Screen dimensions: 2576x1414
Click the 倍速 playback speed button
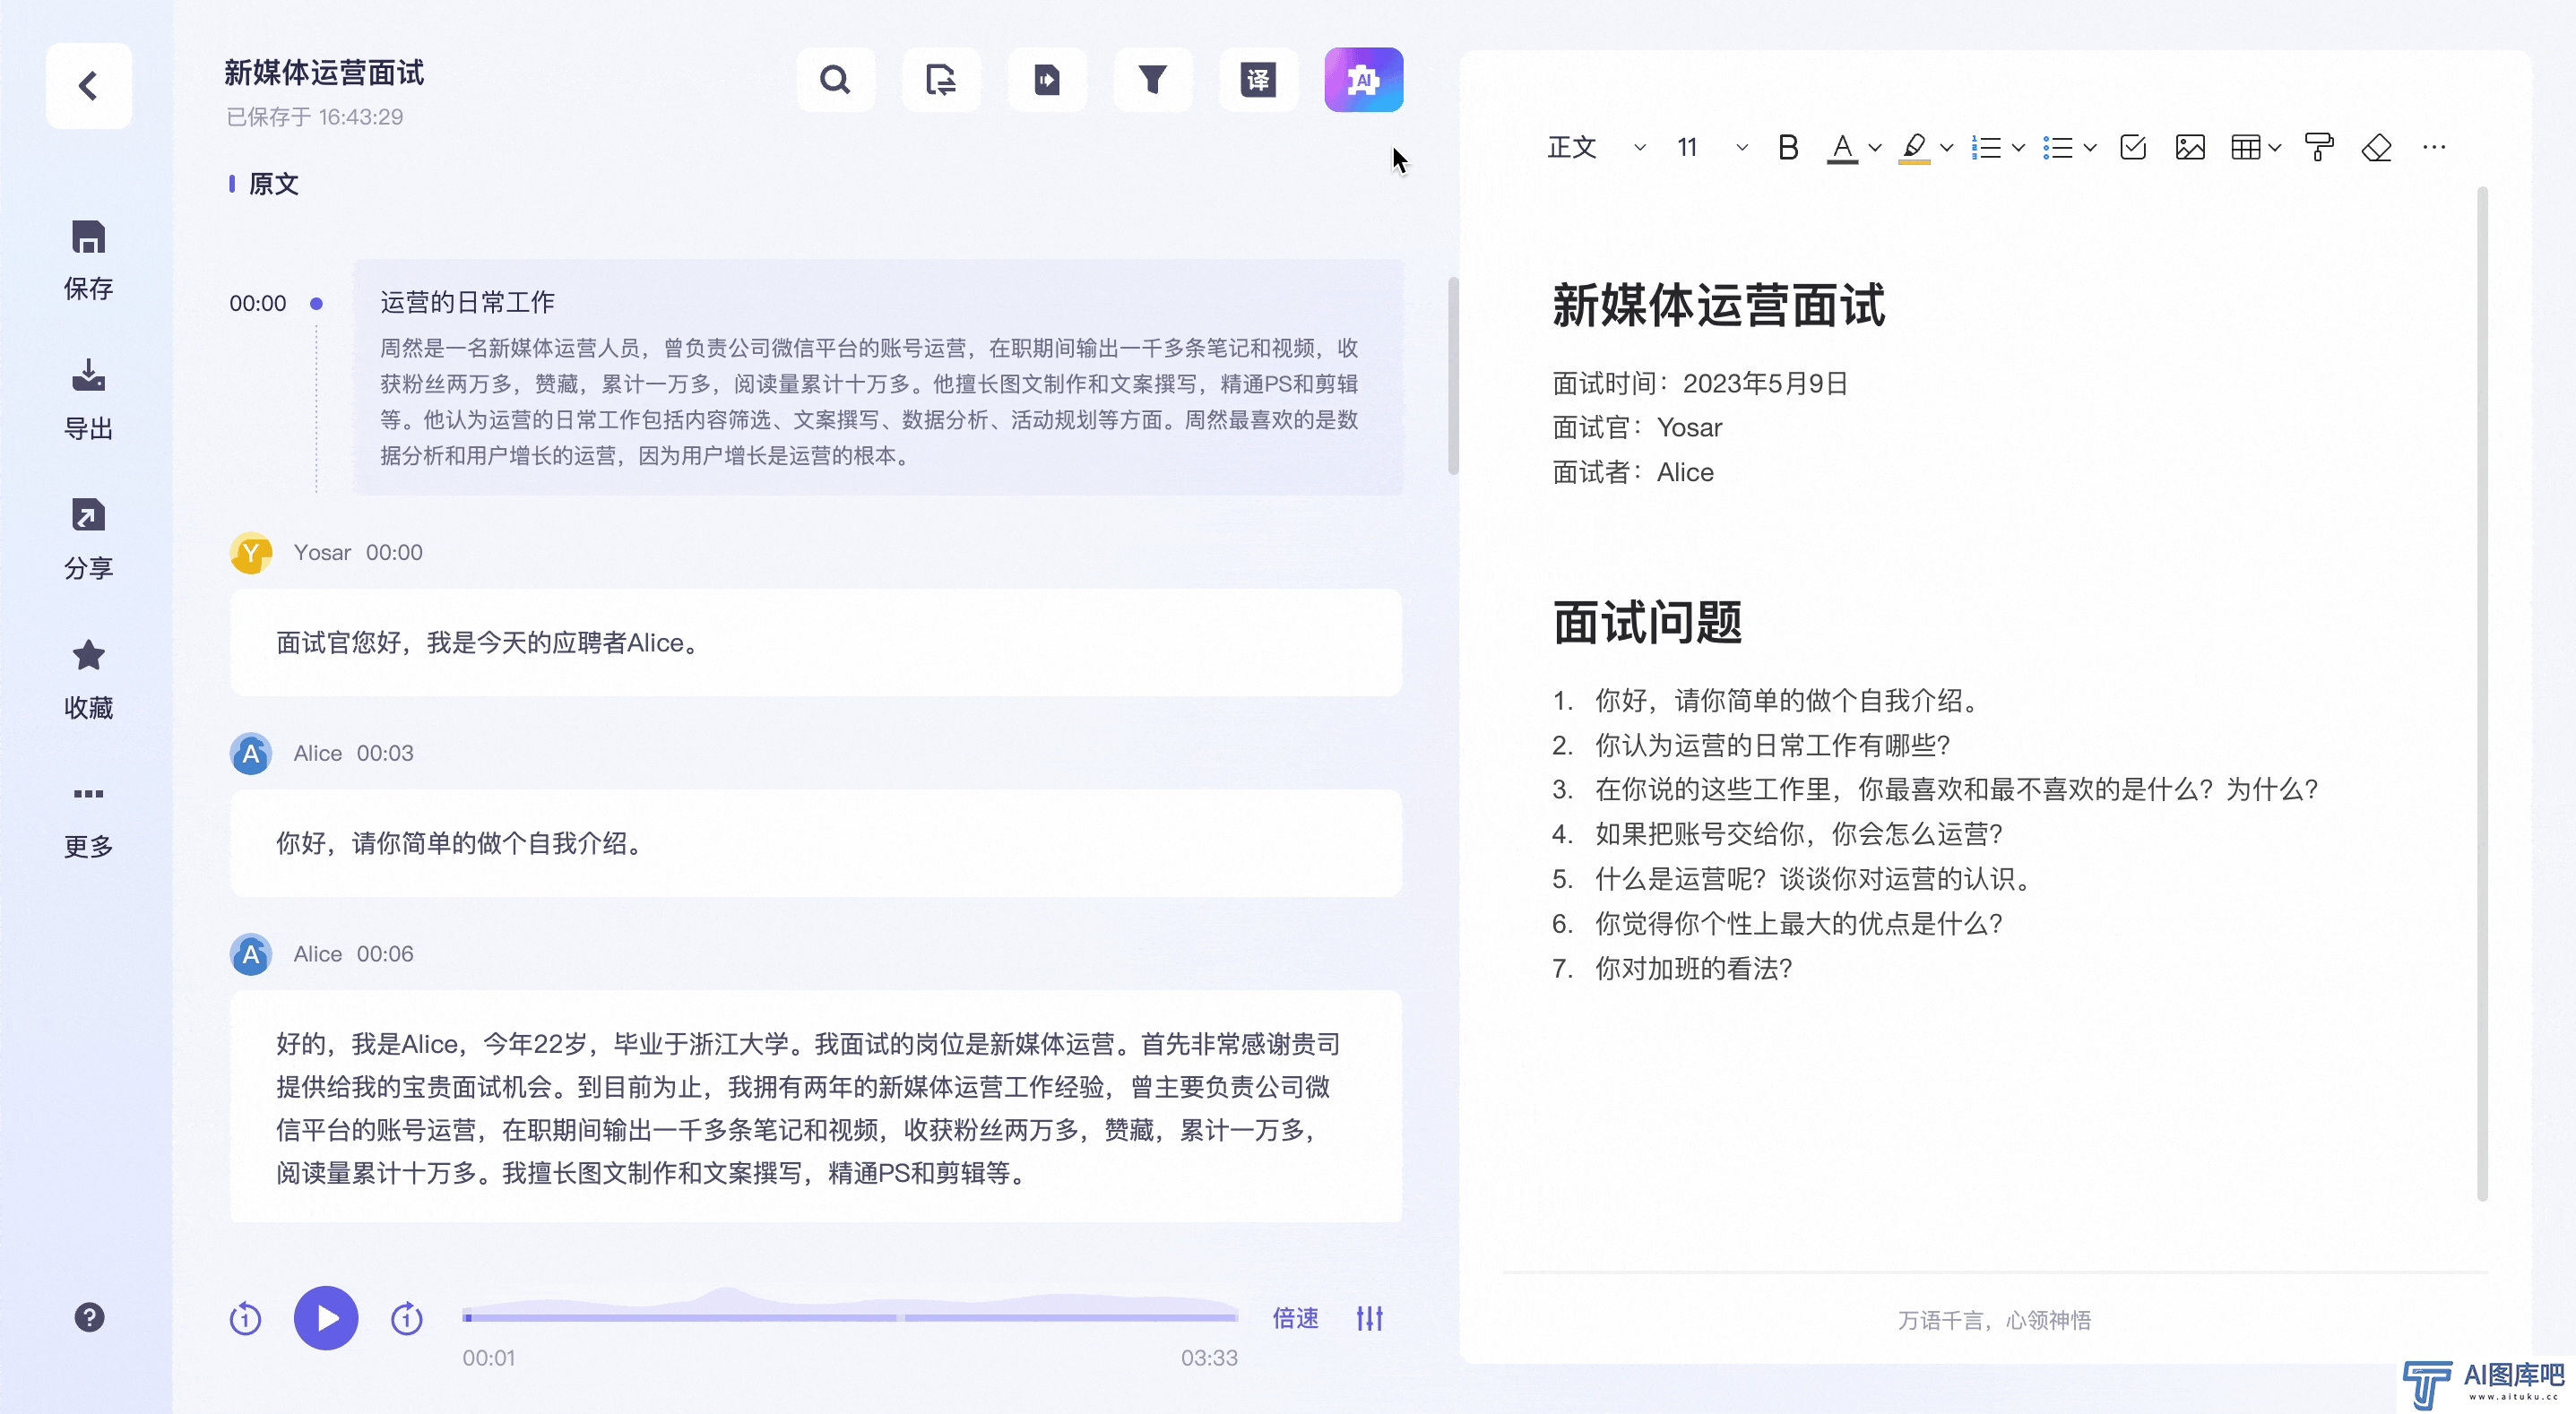(1295, 1318)
